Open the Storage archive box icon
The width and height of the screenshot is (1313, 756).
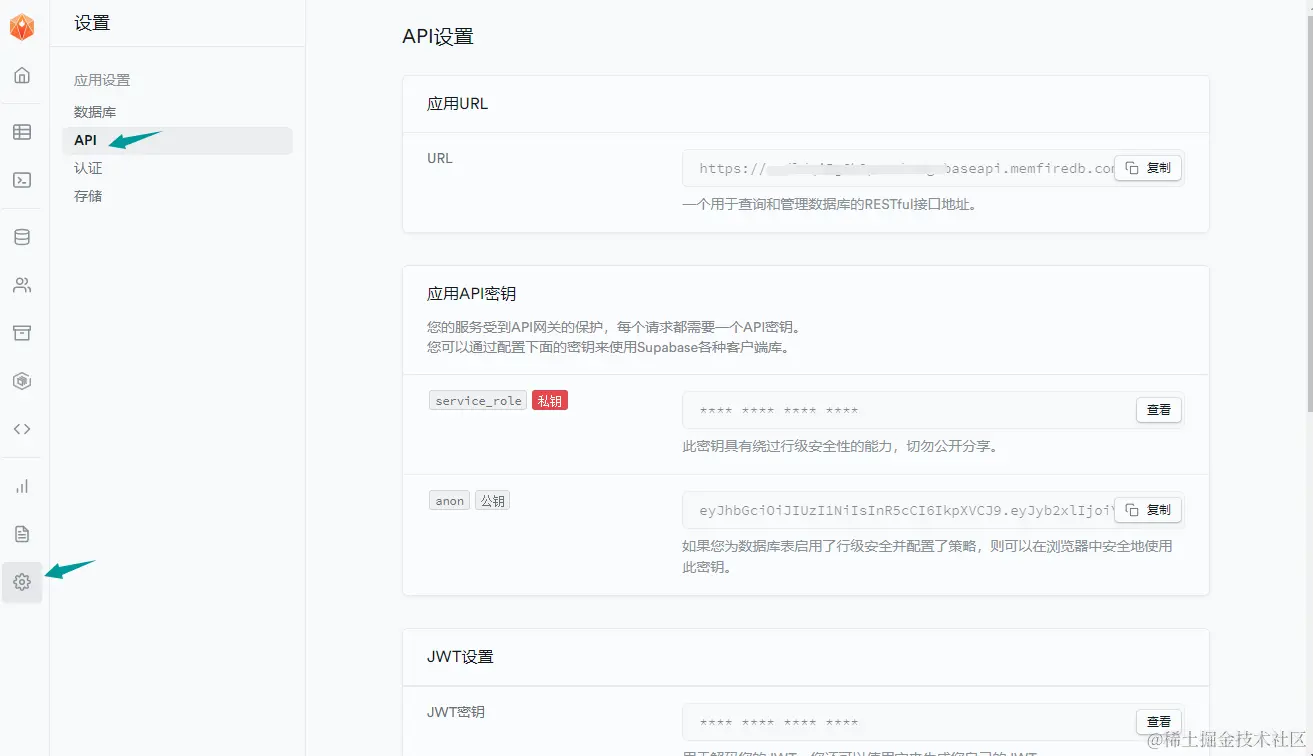click(22, 333)
